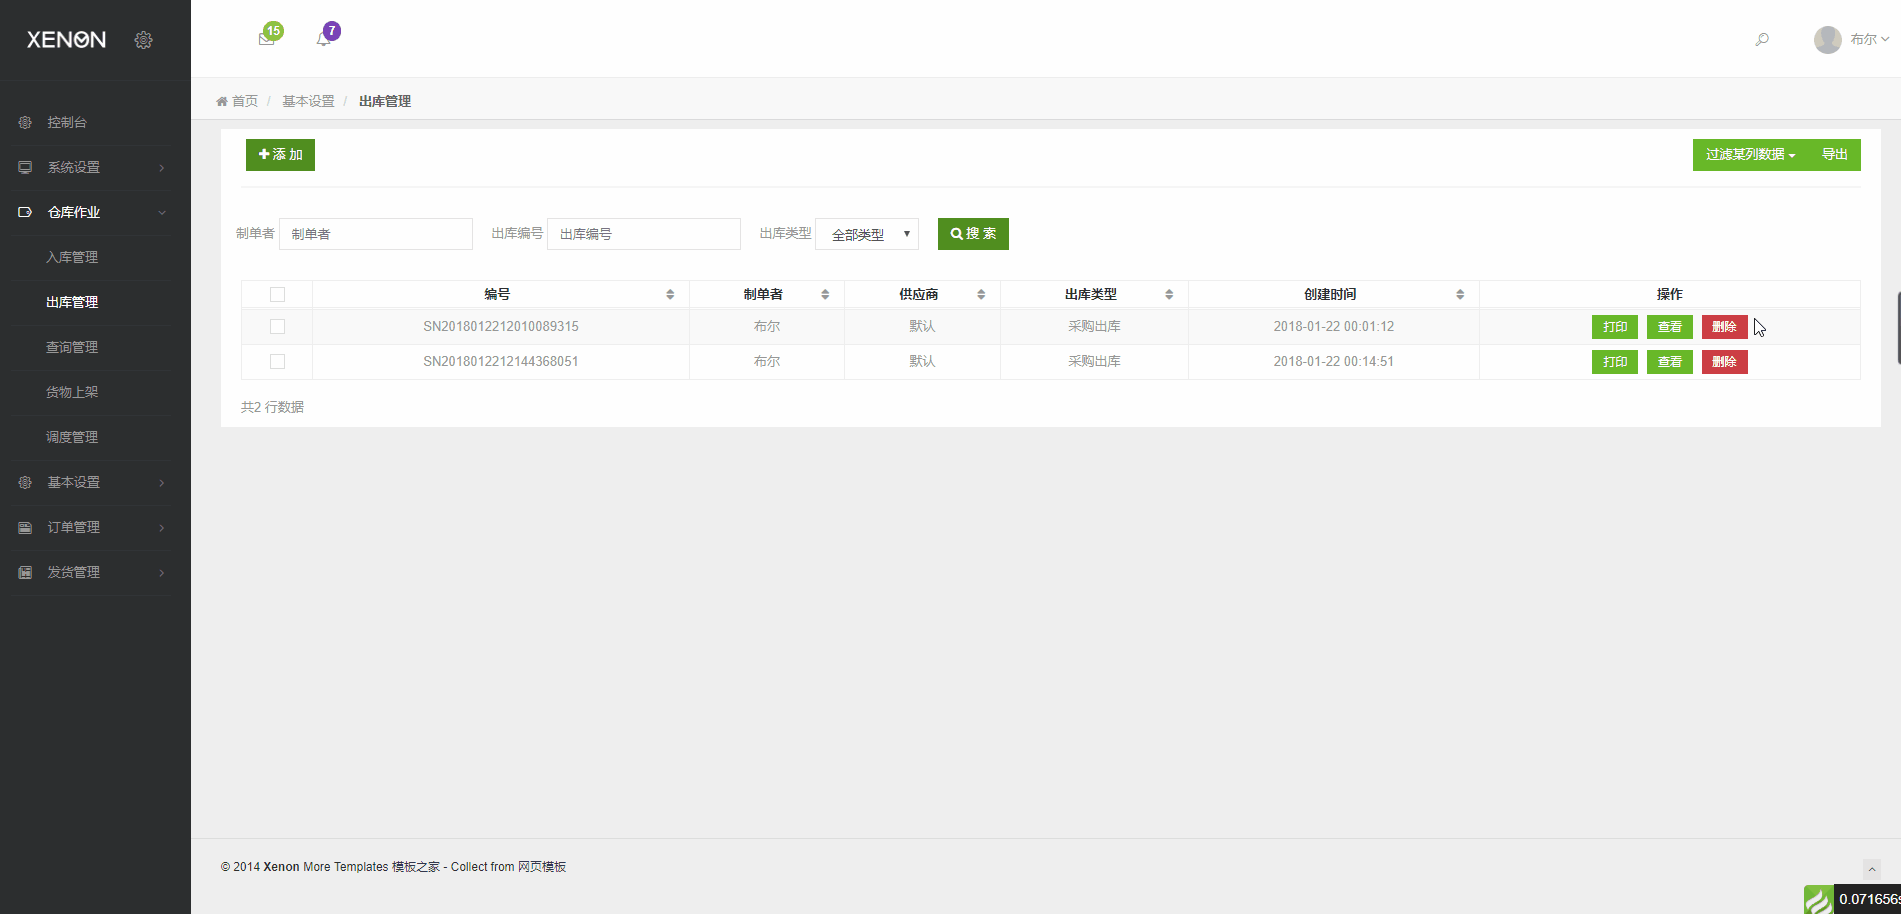This screenshot has width=1901, height=914.
Task: Open the bell alerts icon
Action: click(323, 39)
